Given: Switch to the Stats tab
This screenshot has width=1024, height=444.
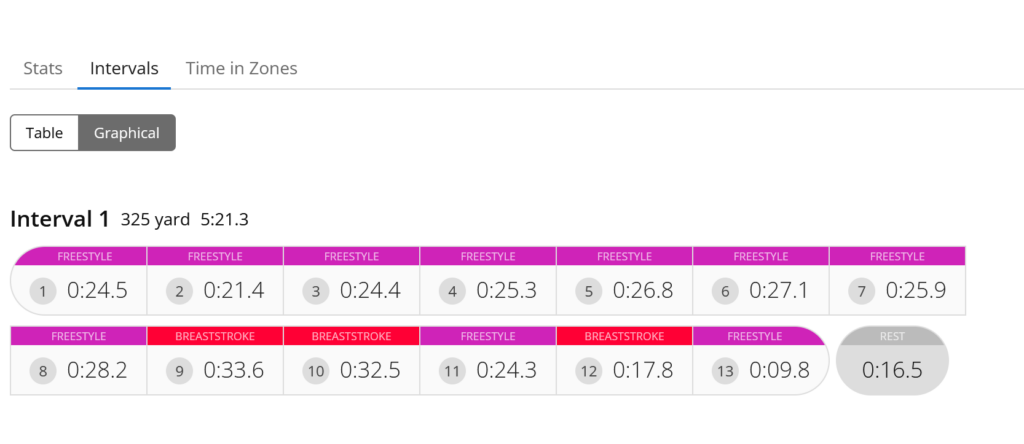Looking at the screenshot, I should [43, 69].
